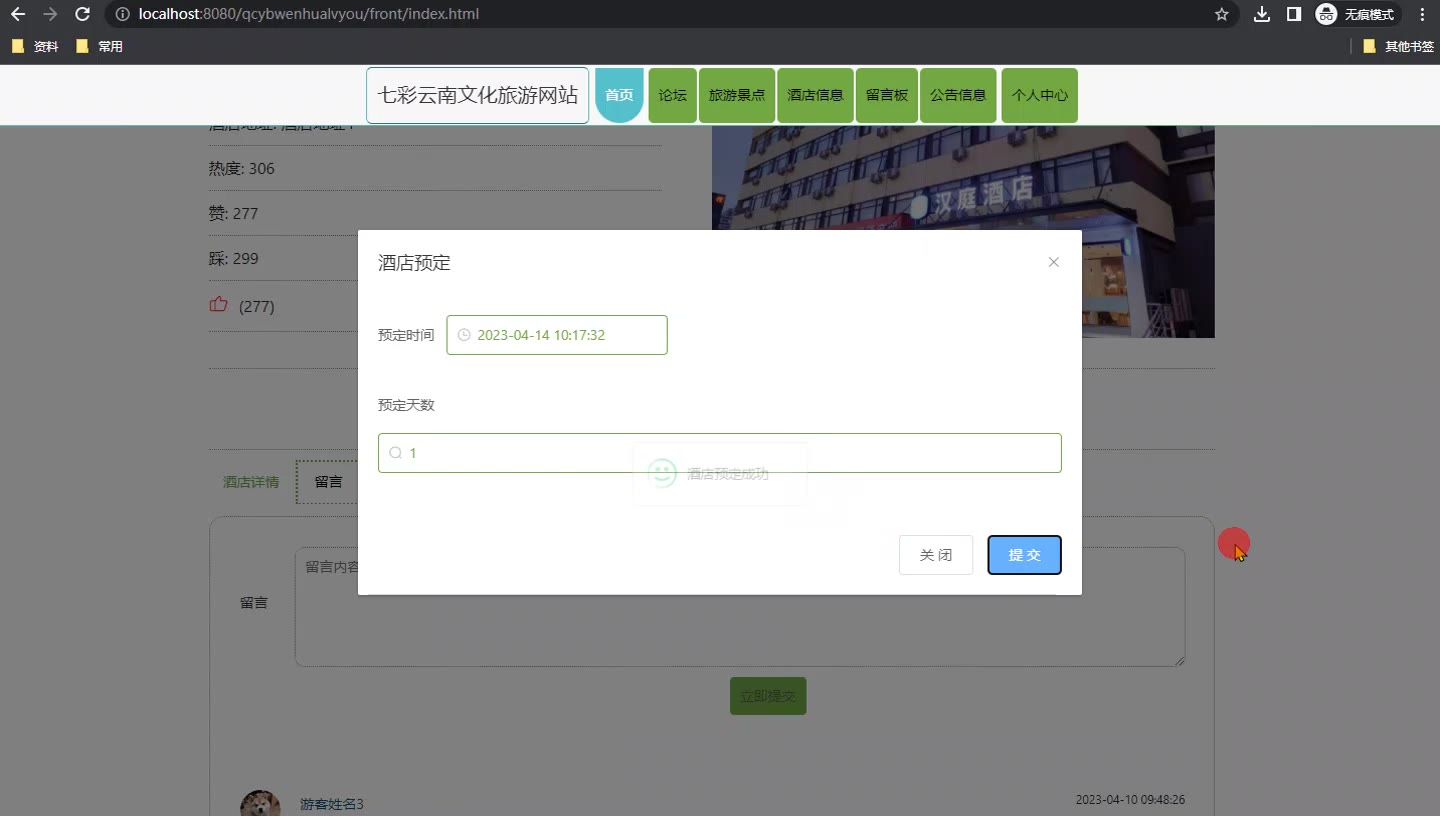Reload the current browser page
This screenshot has height=816, width=1440.
pos(83,14)
